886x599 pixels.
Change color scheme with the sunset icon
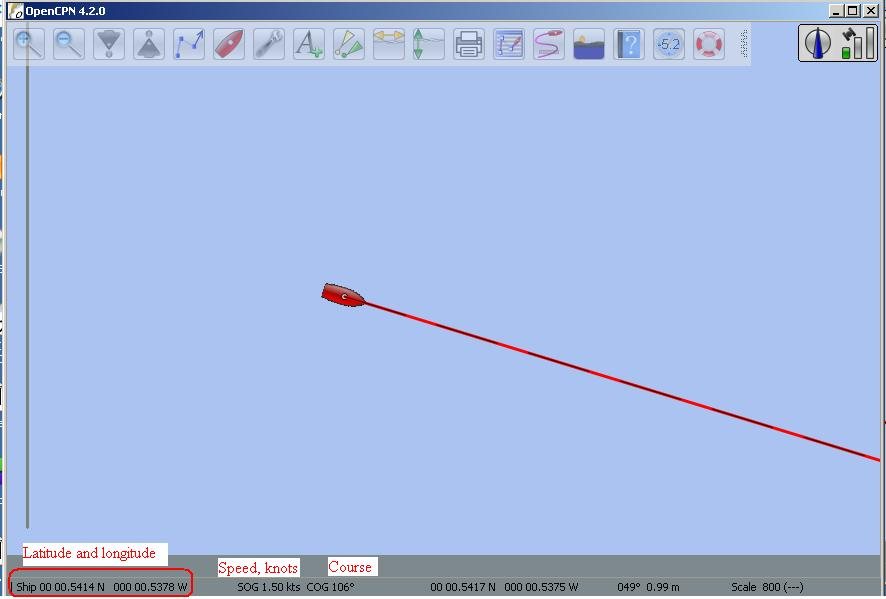coord(589,44)
